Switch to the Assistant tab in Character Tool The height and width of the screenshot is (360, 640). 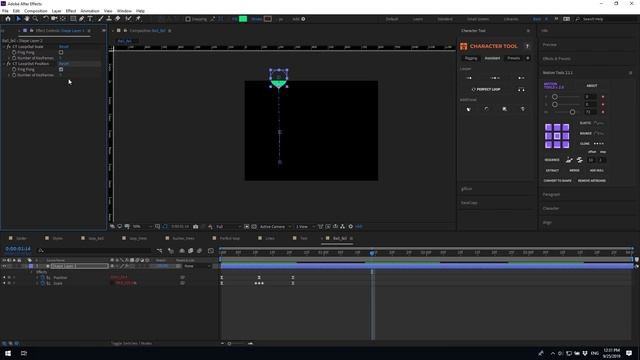tap(492, 58)
